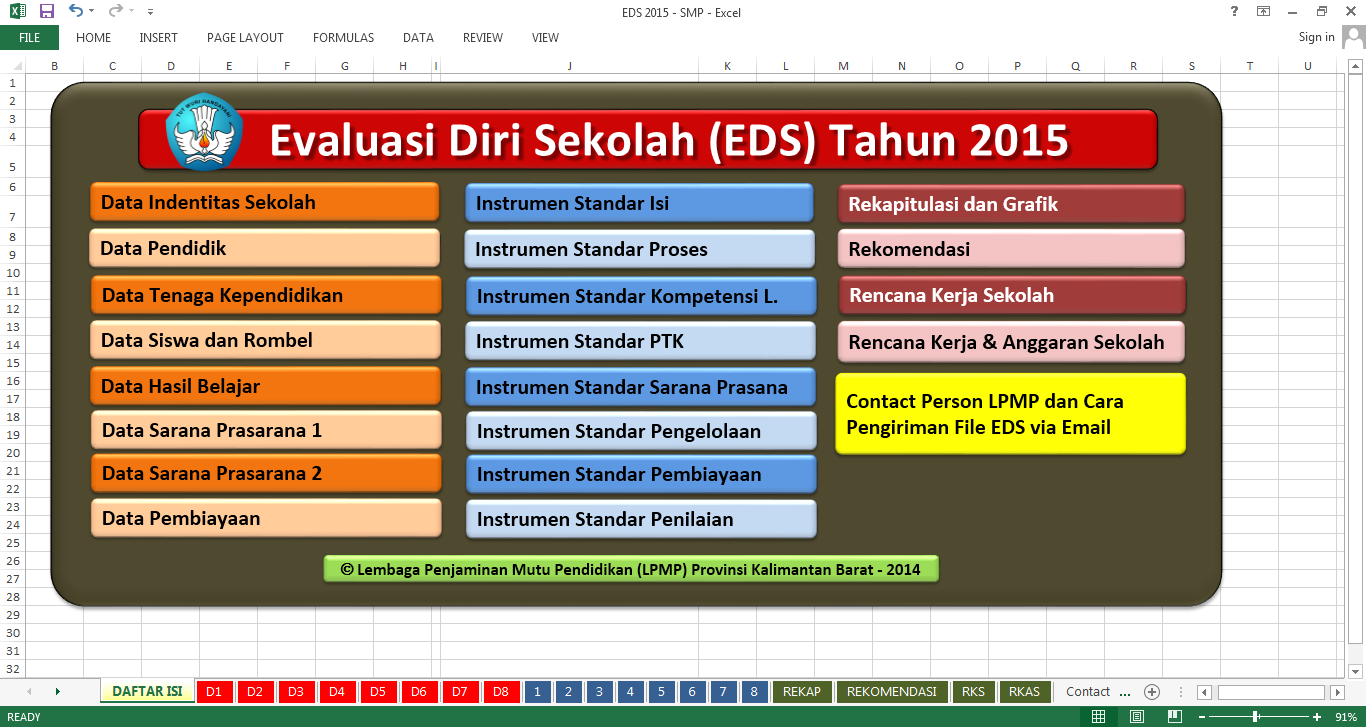Open the INSERT ribbon tab
Image resolution: width=1366 pixels, height=727 pixels.
[x=158, y=38]
